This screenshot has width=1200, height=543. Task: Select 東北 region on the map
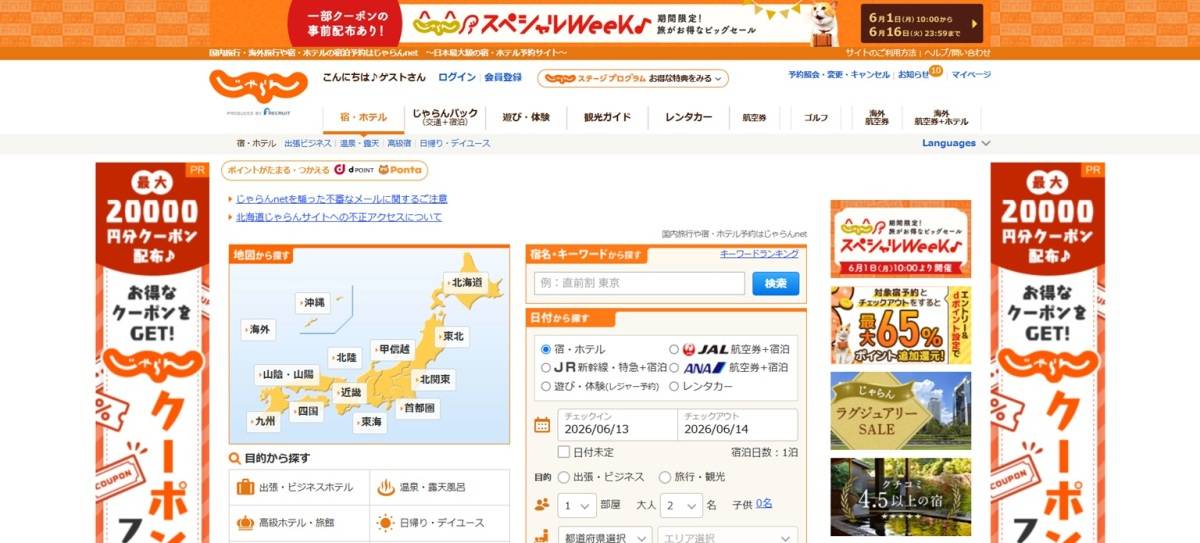tap(452, 336)
